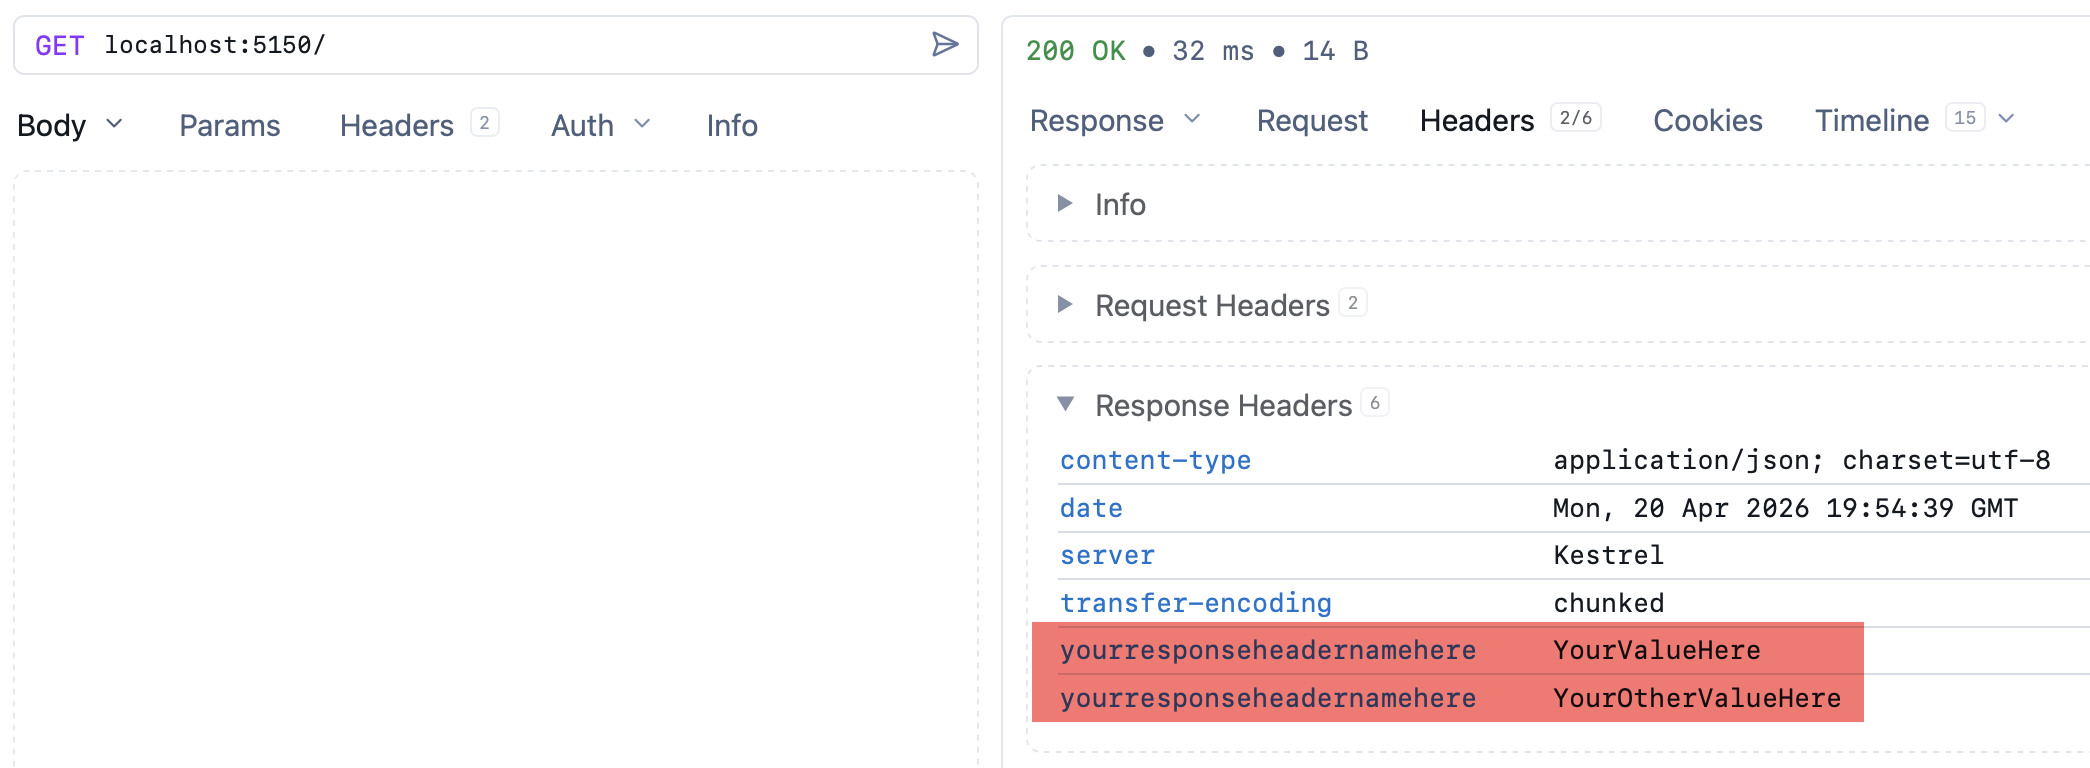
Task: Click the content-type response header link
Action: click(1155, 461)
